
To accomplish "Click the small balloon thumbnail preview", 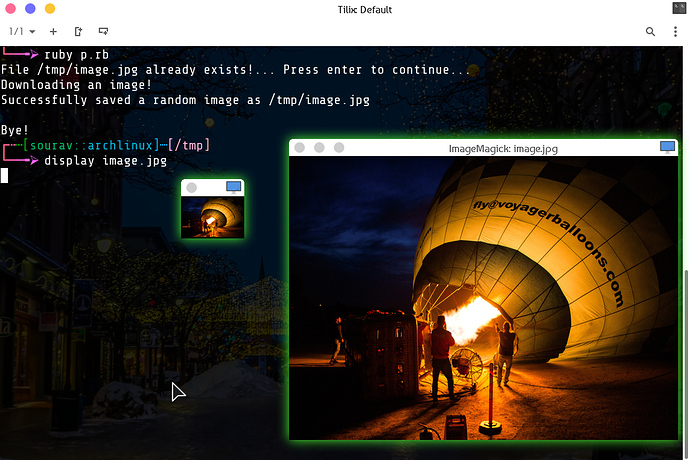I will coord(213,216).
